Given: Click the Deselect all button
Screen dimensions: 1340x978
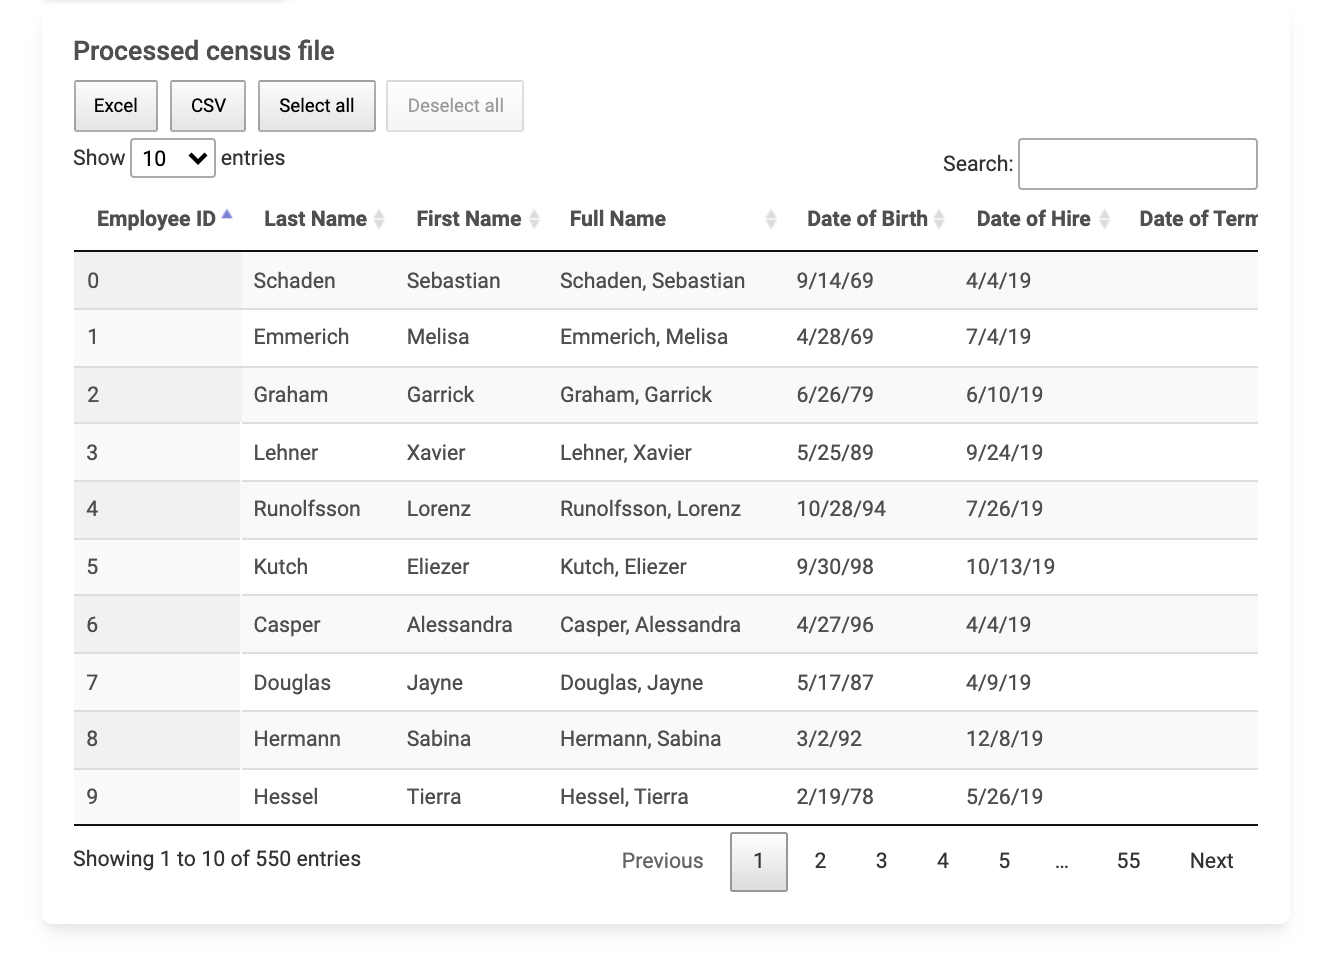Looking at the screenshot, I should pyautogui.click(x=455, y=106).
